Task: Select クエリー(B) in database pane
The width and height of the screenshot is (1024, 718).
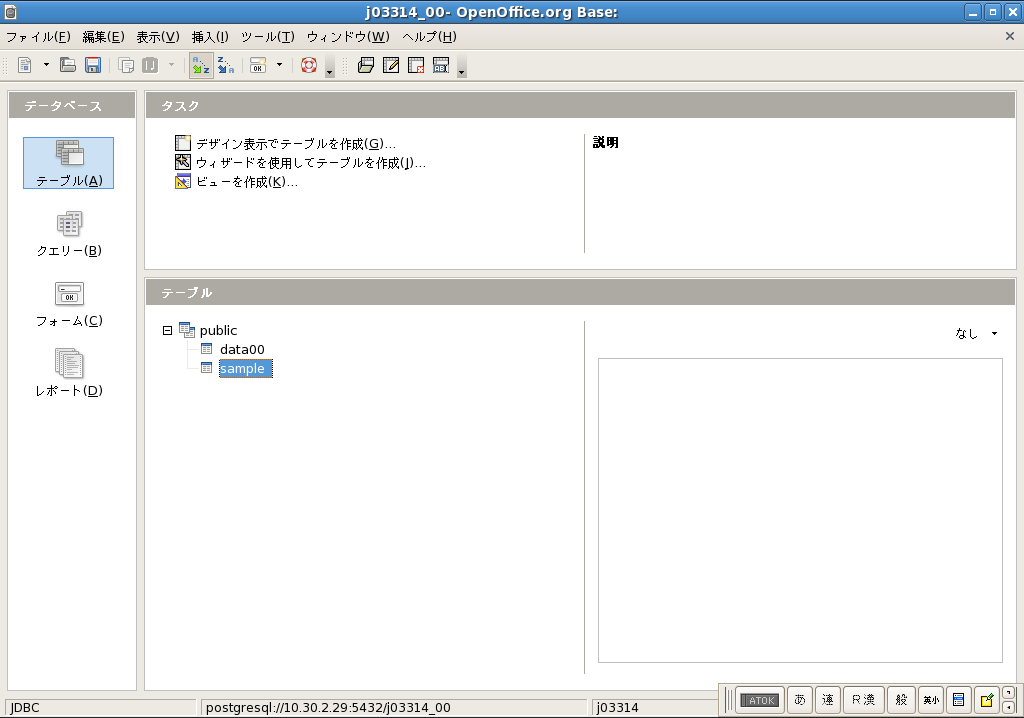Action: coord(69,233)
